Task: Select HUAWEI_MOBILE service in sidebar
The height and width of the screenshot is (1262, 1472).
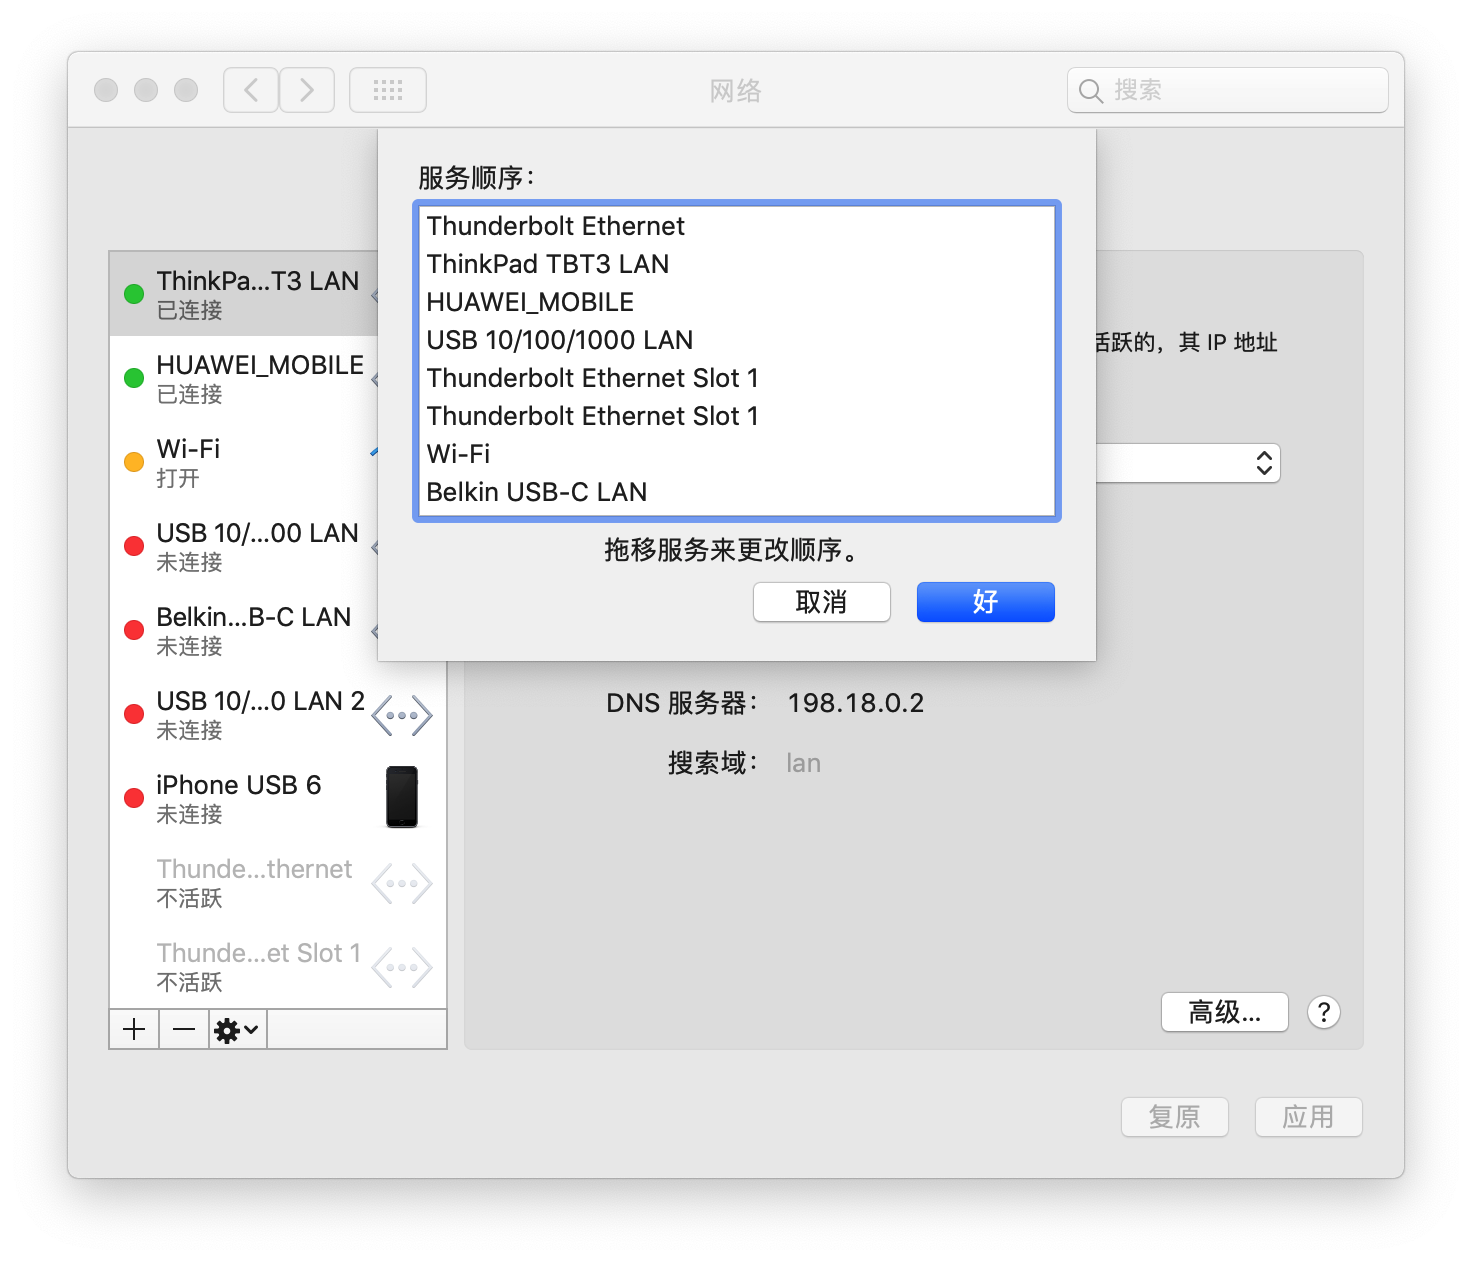Action: point(244,378)
